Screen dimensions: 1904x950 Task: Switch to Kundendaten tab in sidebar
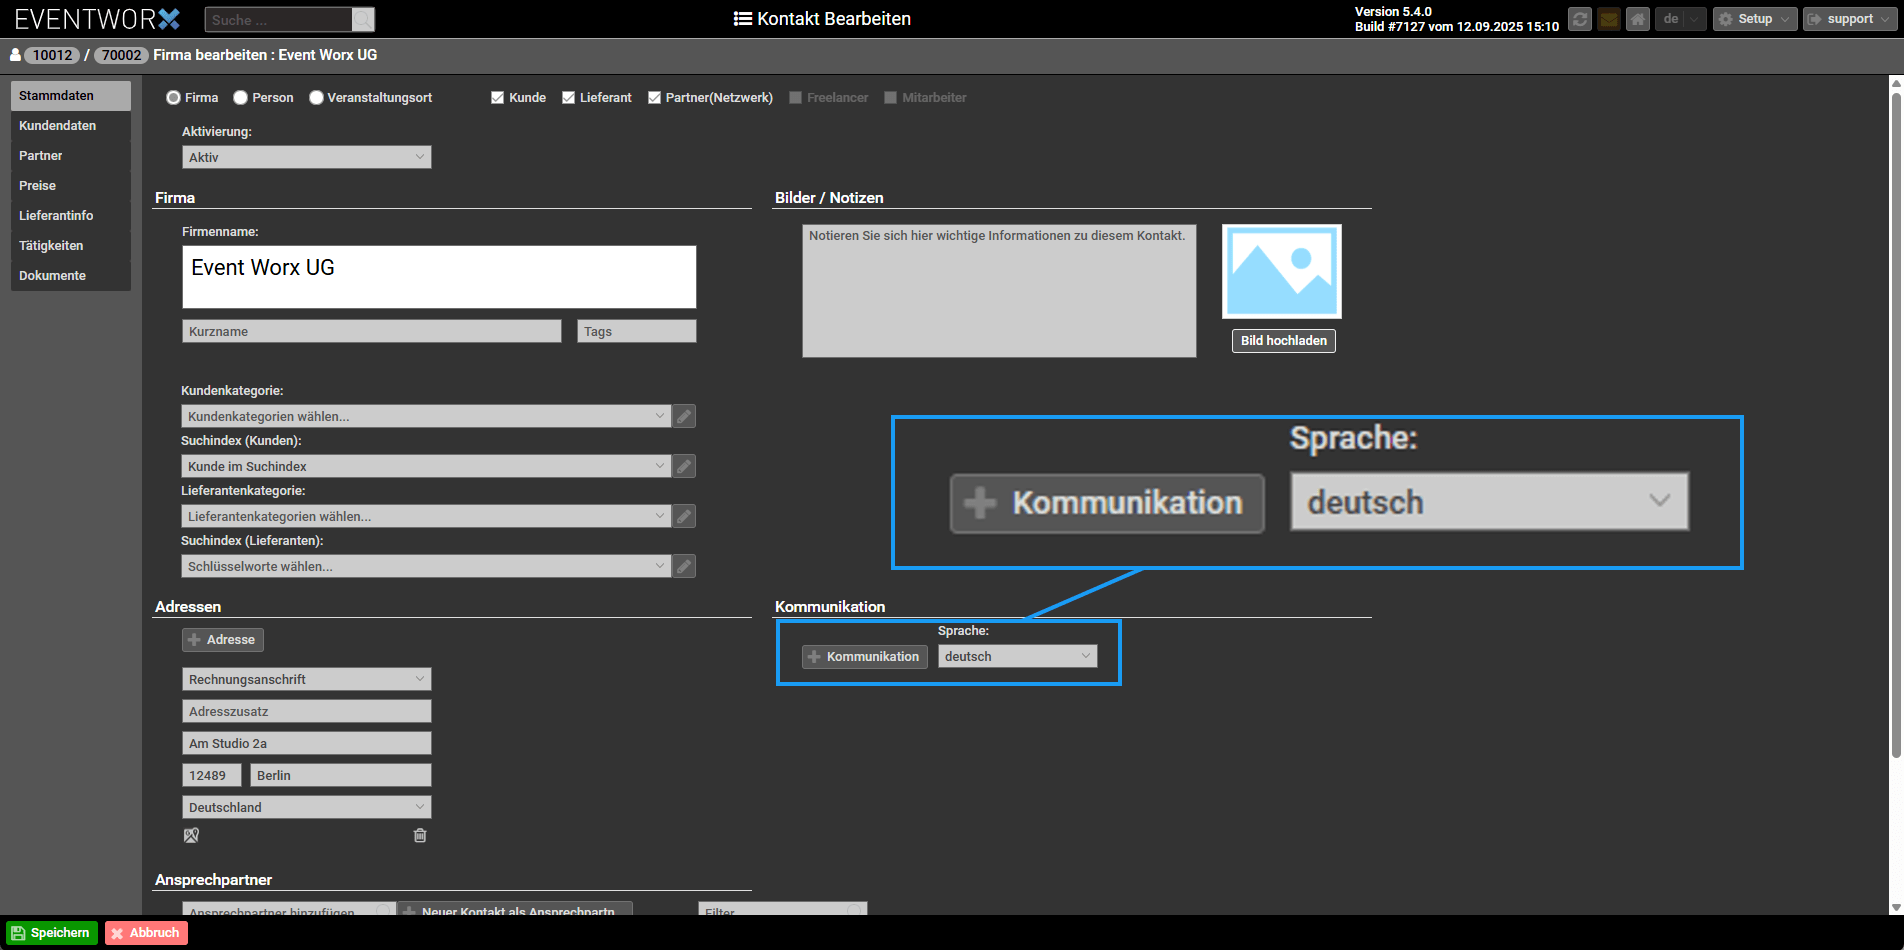pyautogui.click(x=58, y=126)
